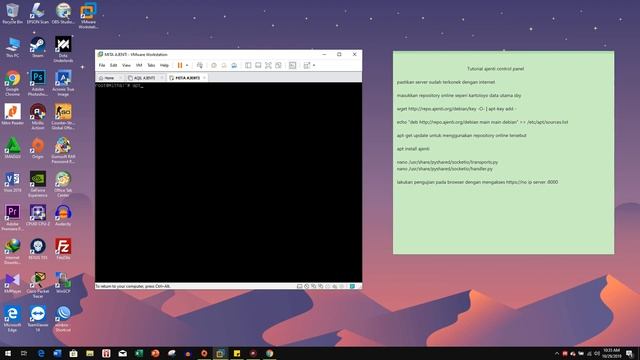Click the 'apt install ajenti' line in note
The height and width of the screenshot is (360, 640).
[413, 149]
